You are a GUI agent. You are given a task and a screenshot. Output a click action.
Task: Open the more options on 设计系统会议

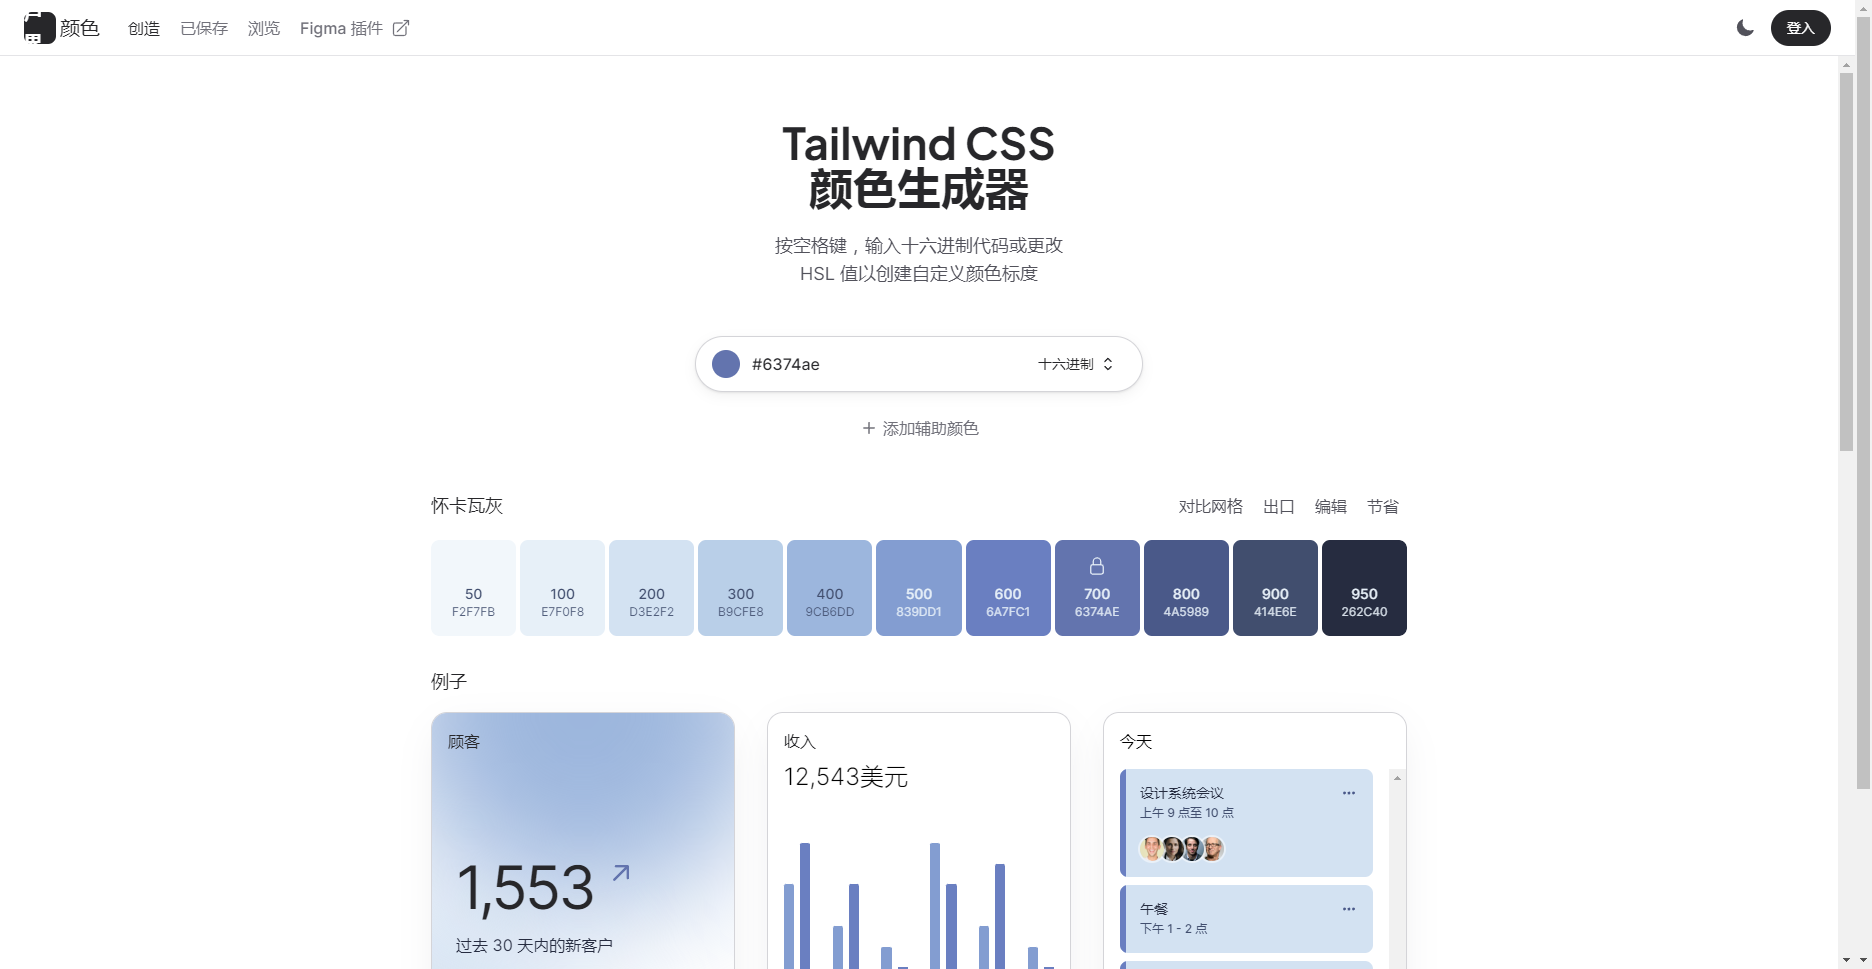(x=1349, y=793)
